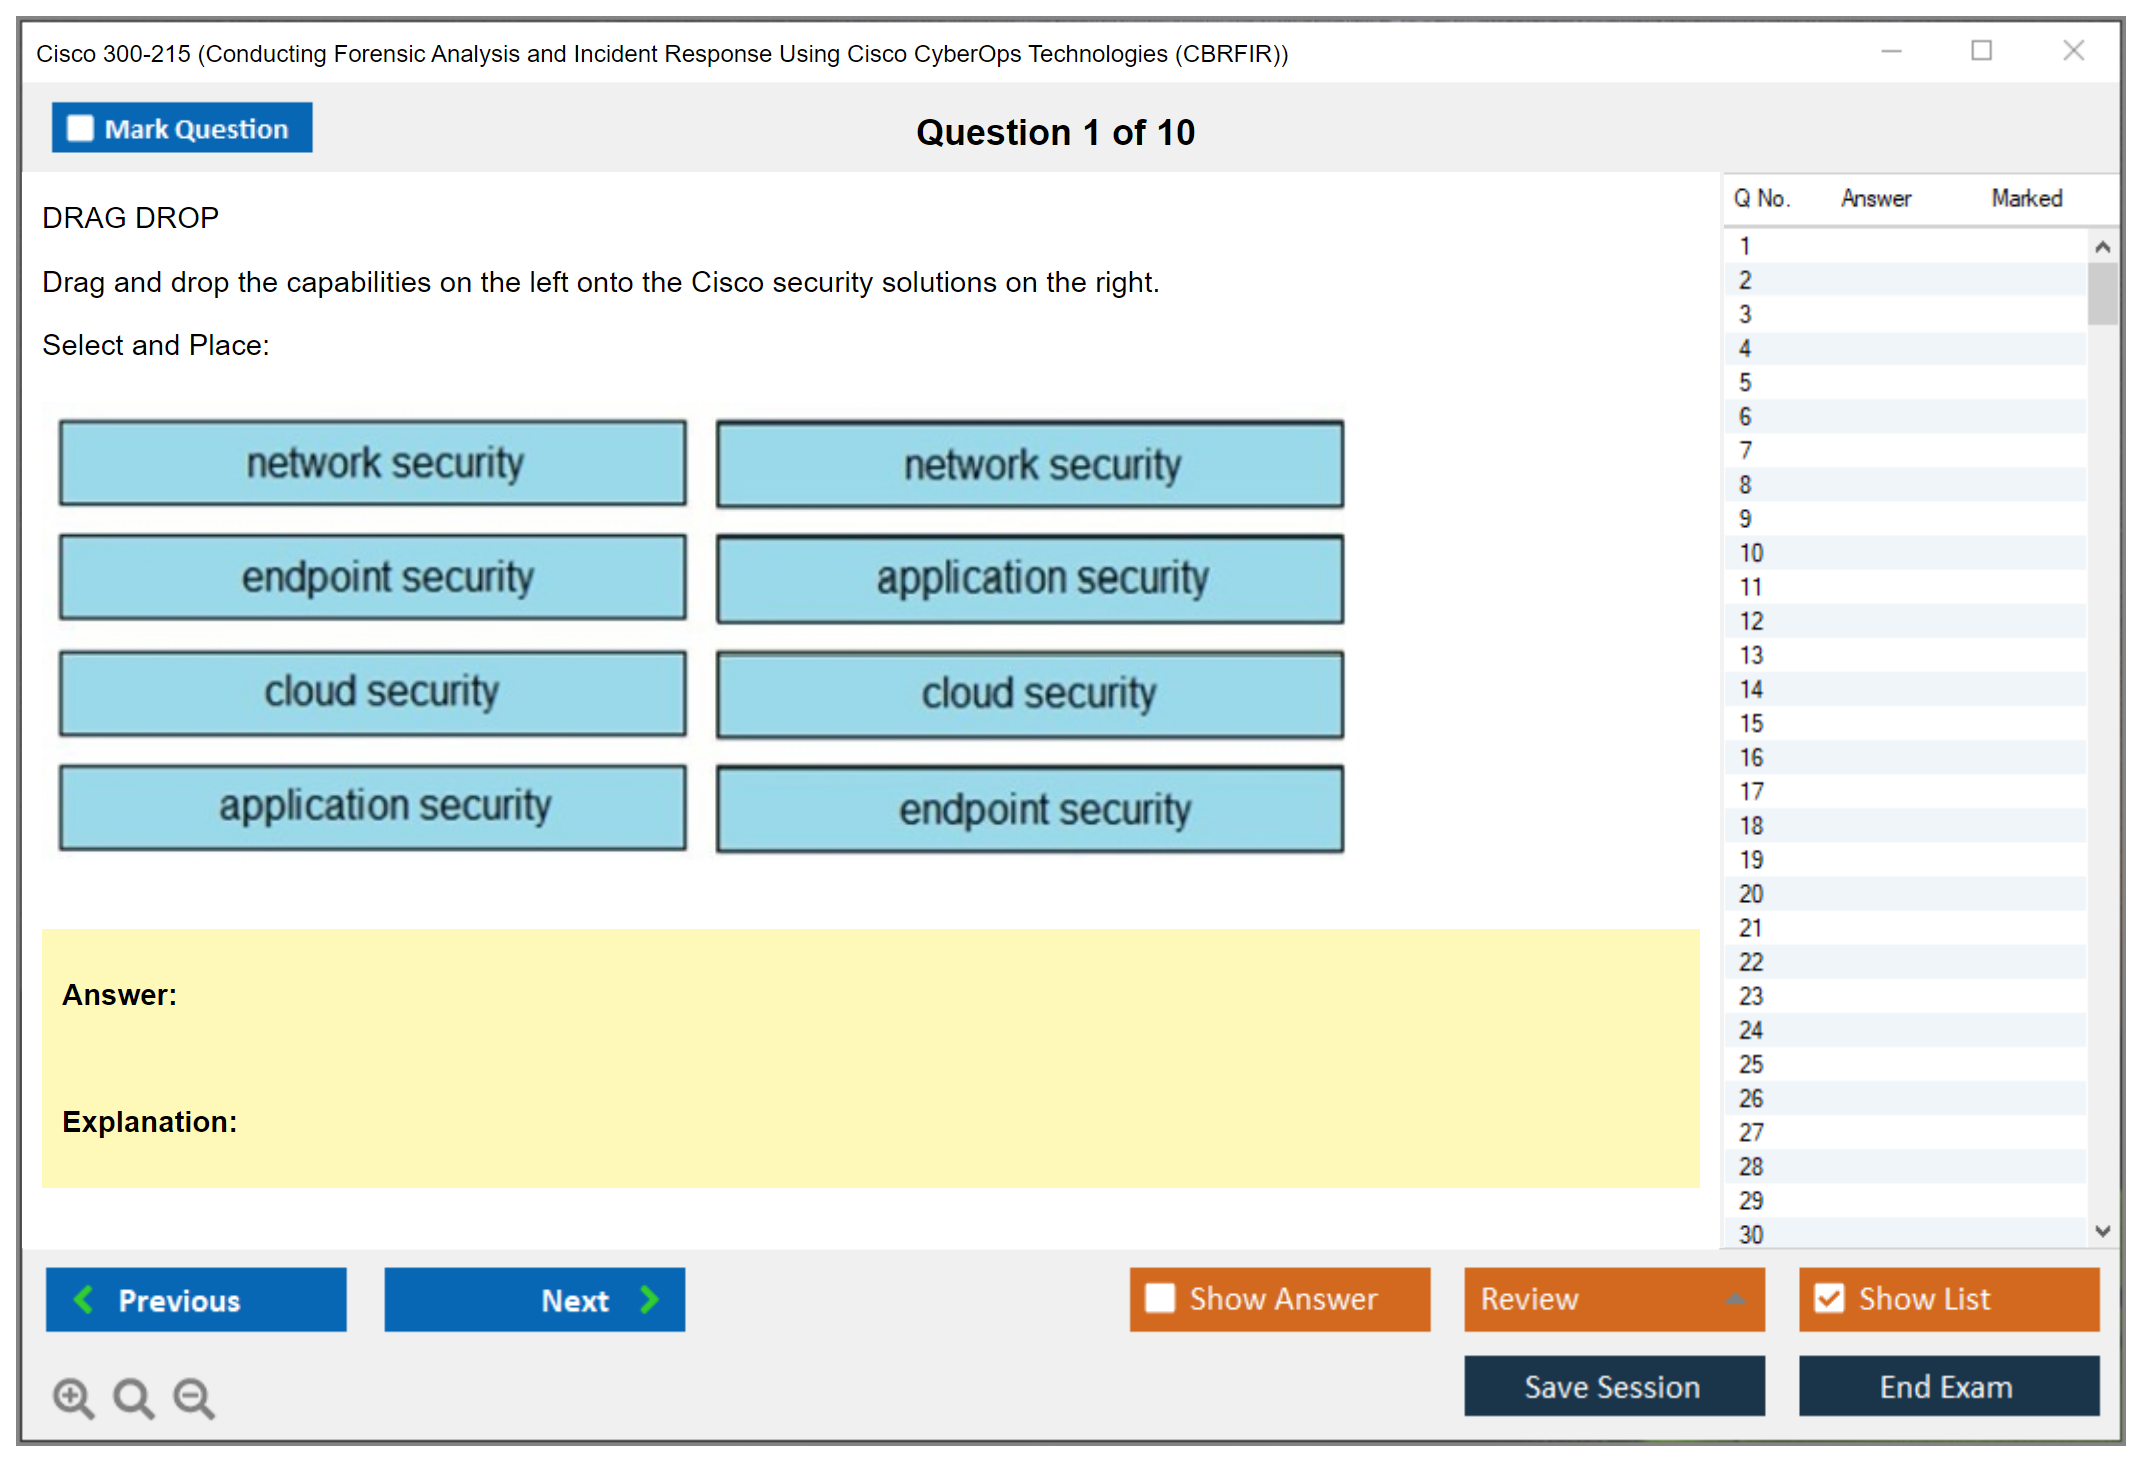Click the reset zoom magnifier icon

click(133, 1397)
